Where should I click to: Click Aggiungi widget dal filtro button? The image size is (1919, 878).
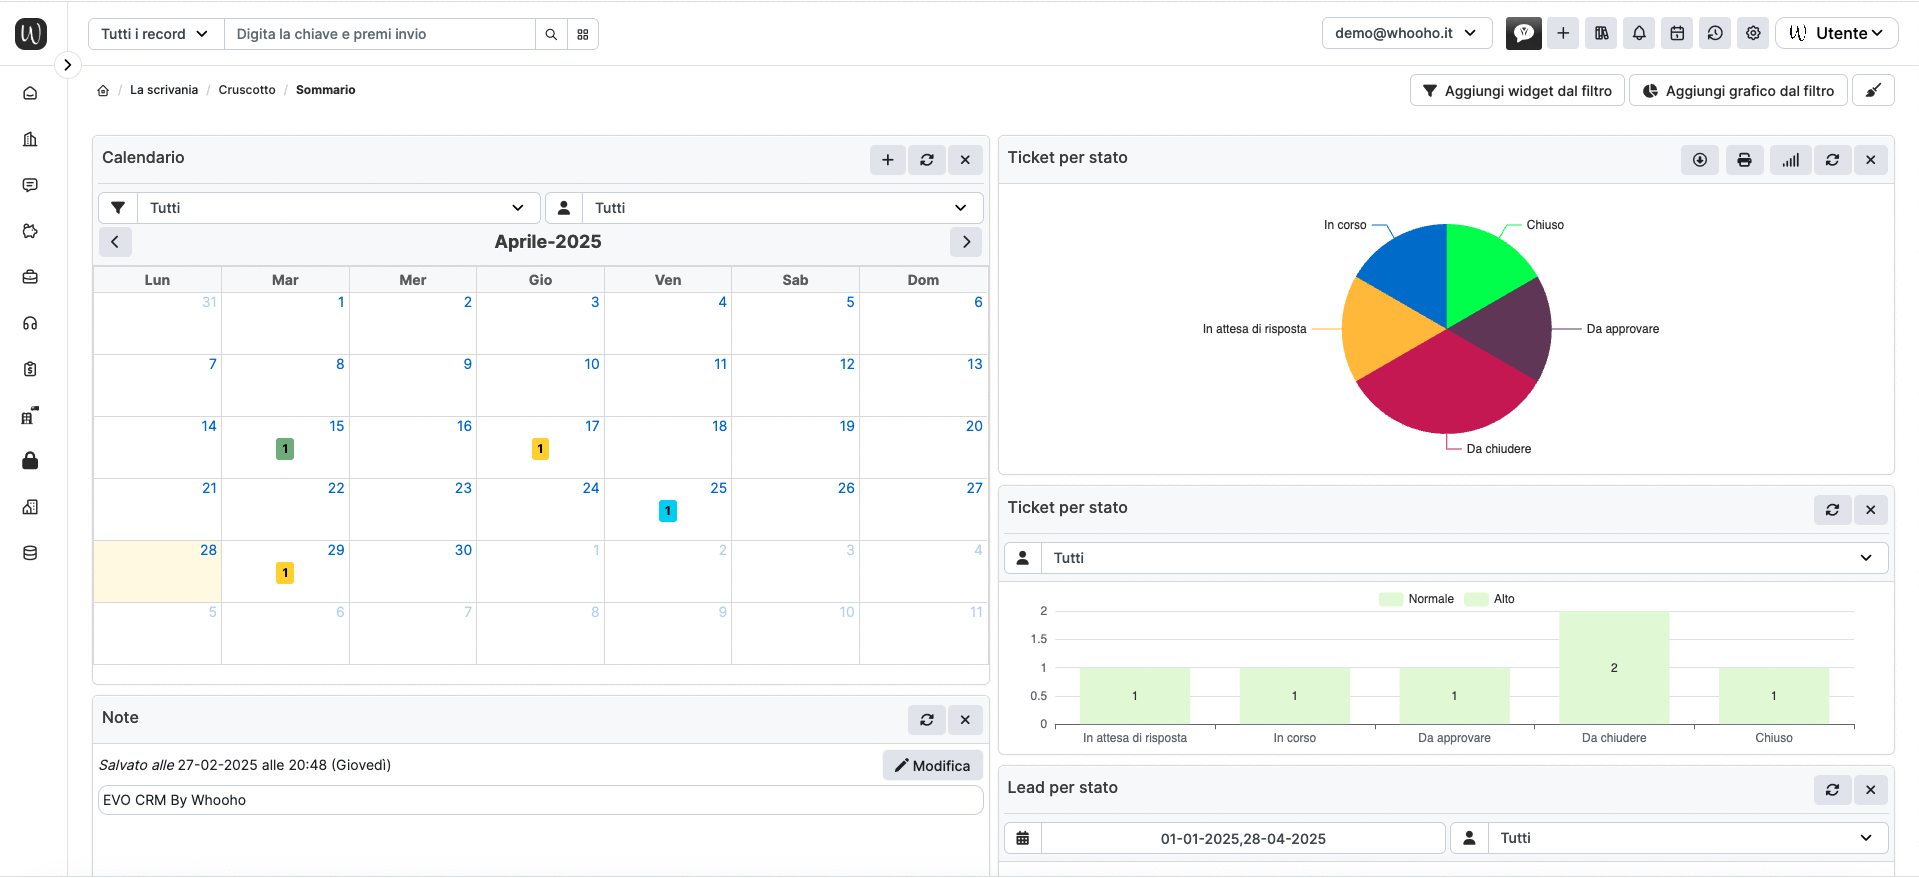[x=1517, y=90]
